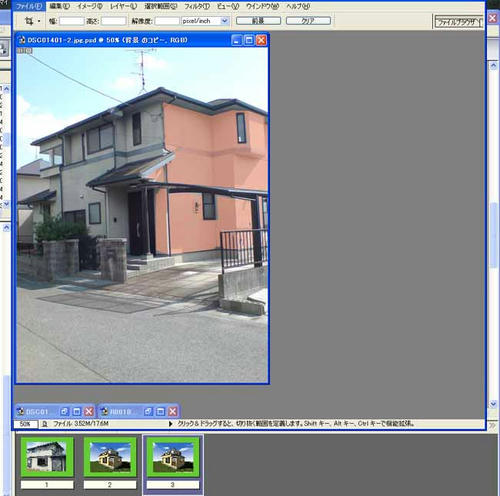Screen dimensions: 500x496
Task: Open the 編集(E) menu
Action: 60,6
